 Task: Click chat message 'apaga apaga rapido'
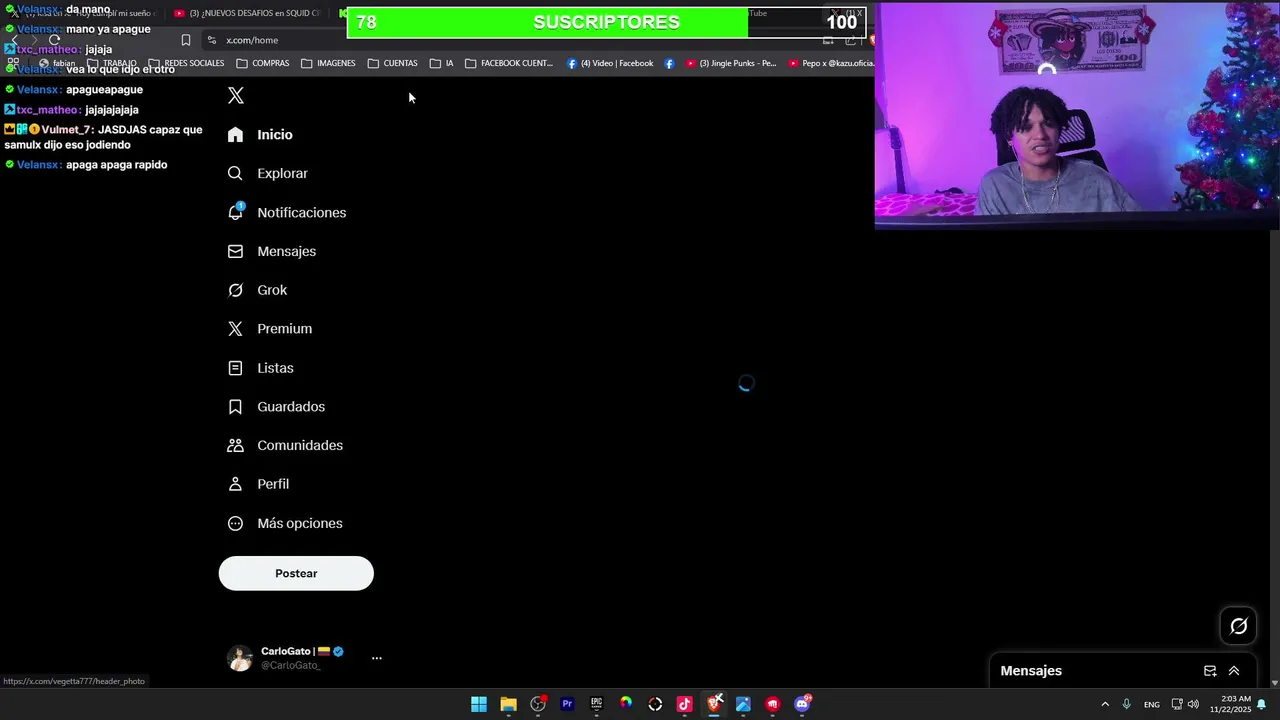[117, 165]
